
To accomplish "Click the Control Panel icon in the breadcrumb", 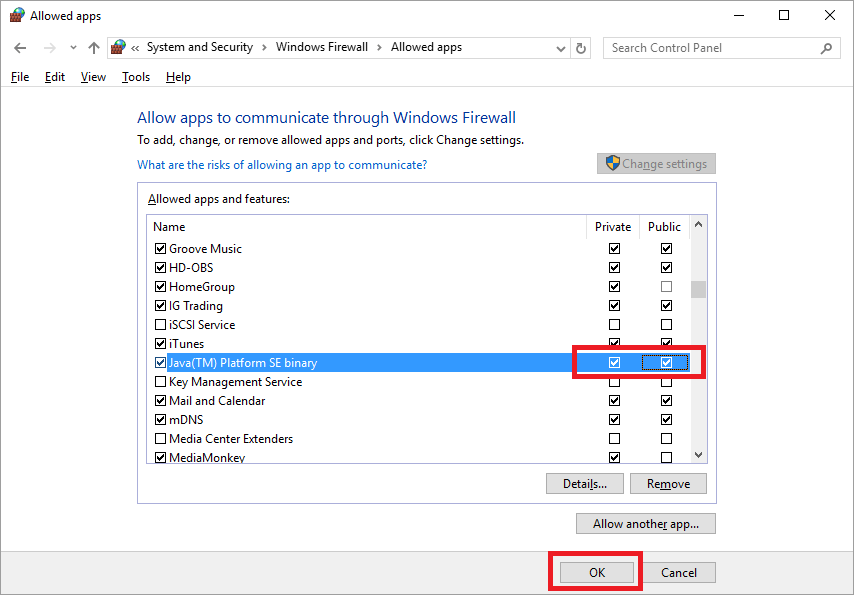I will point(117,47).
